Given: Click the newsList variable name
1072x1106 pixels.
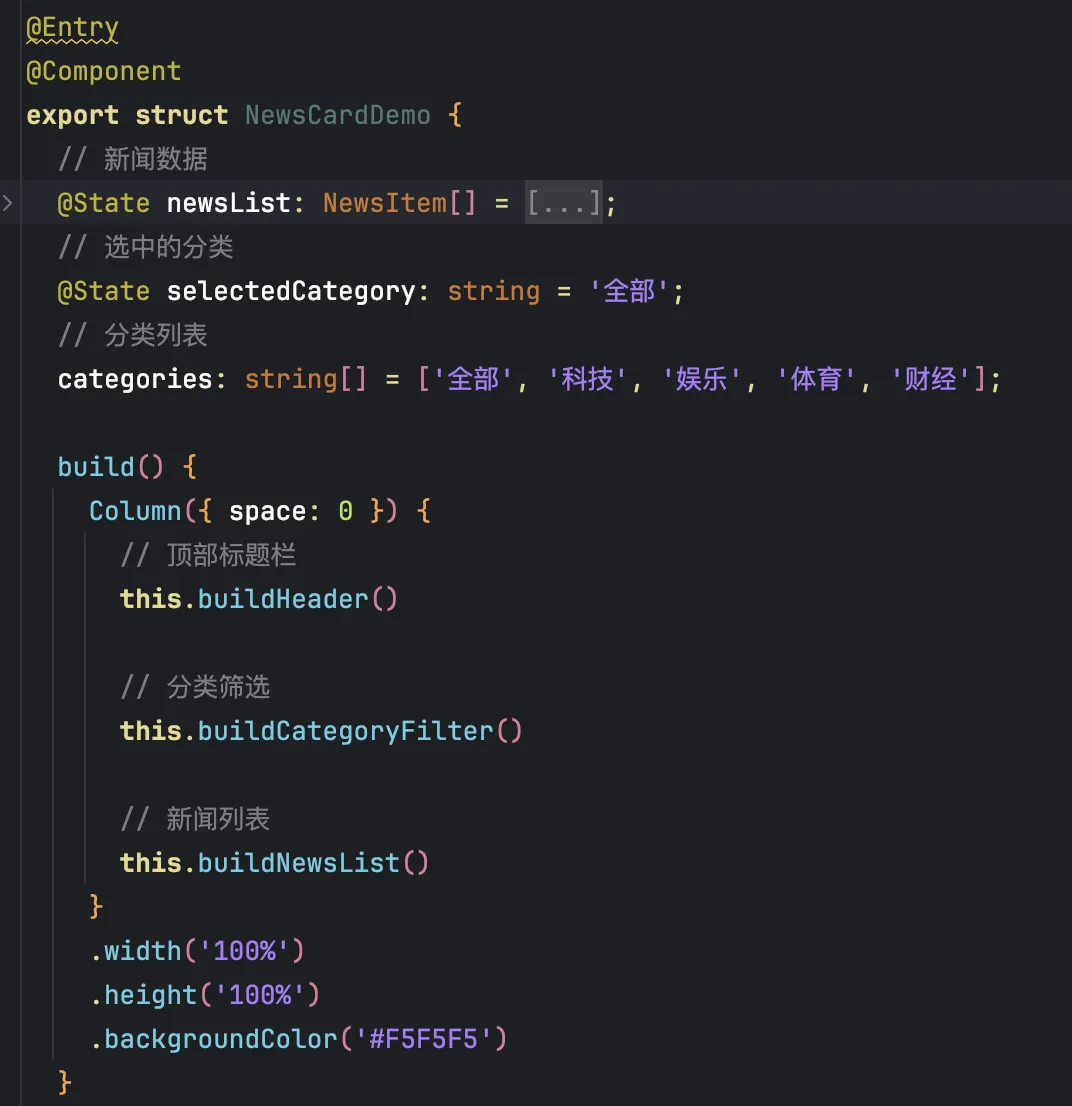Looking at the screenshot, I should tap(229, 203).
